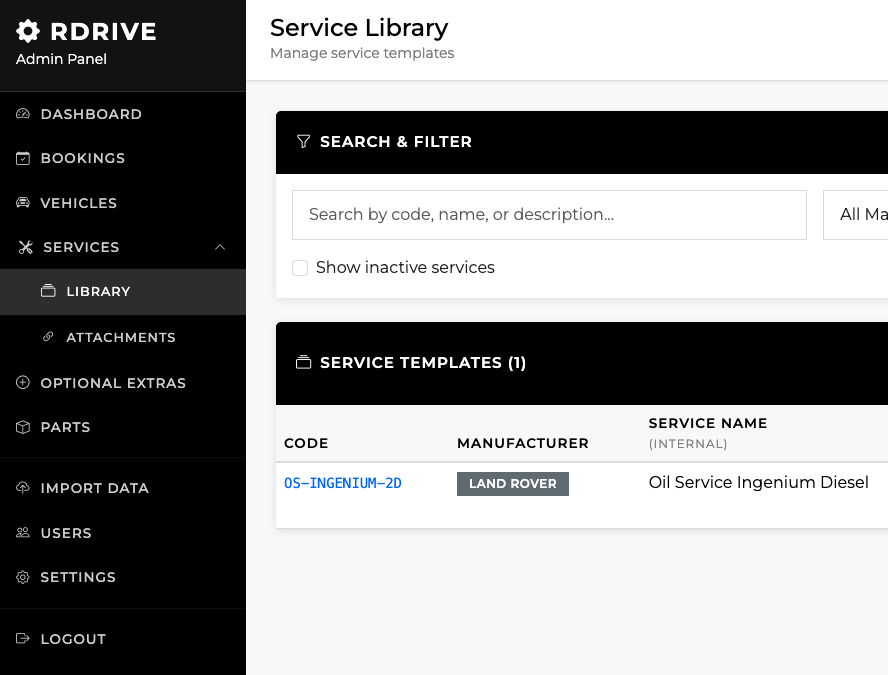Click the filter icon in Search & Filter header

pyautogui.click(x=304, y=142)
